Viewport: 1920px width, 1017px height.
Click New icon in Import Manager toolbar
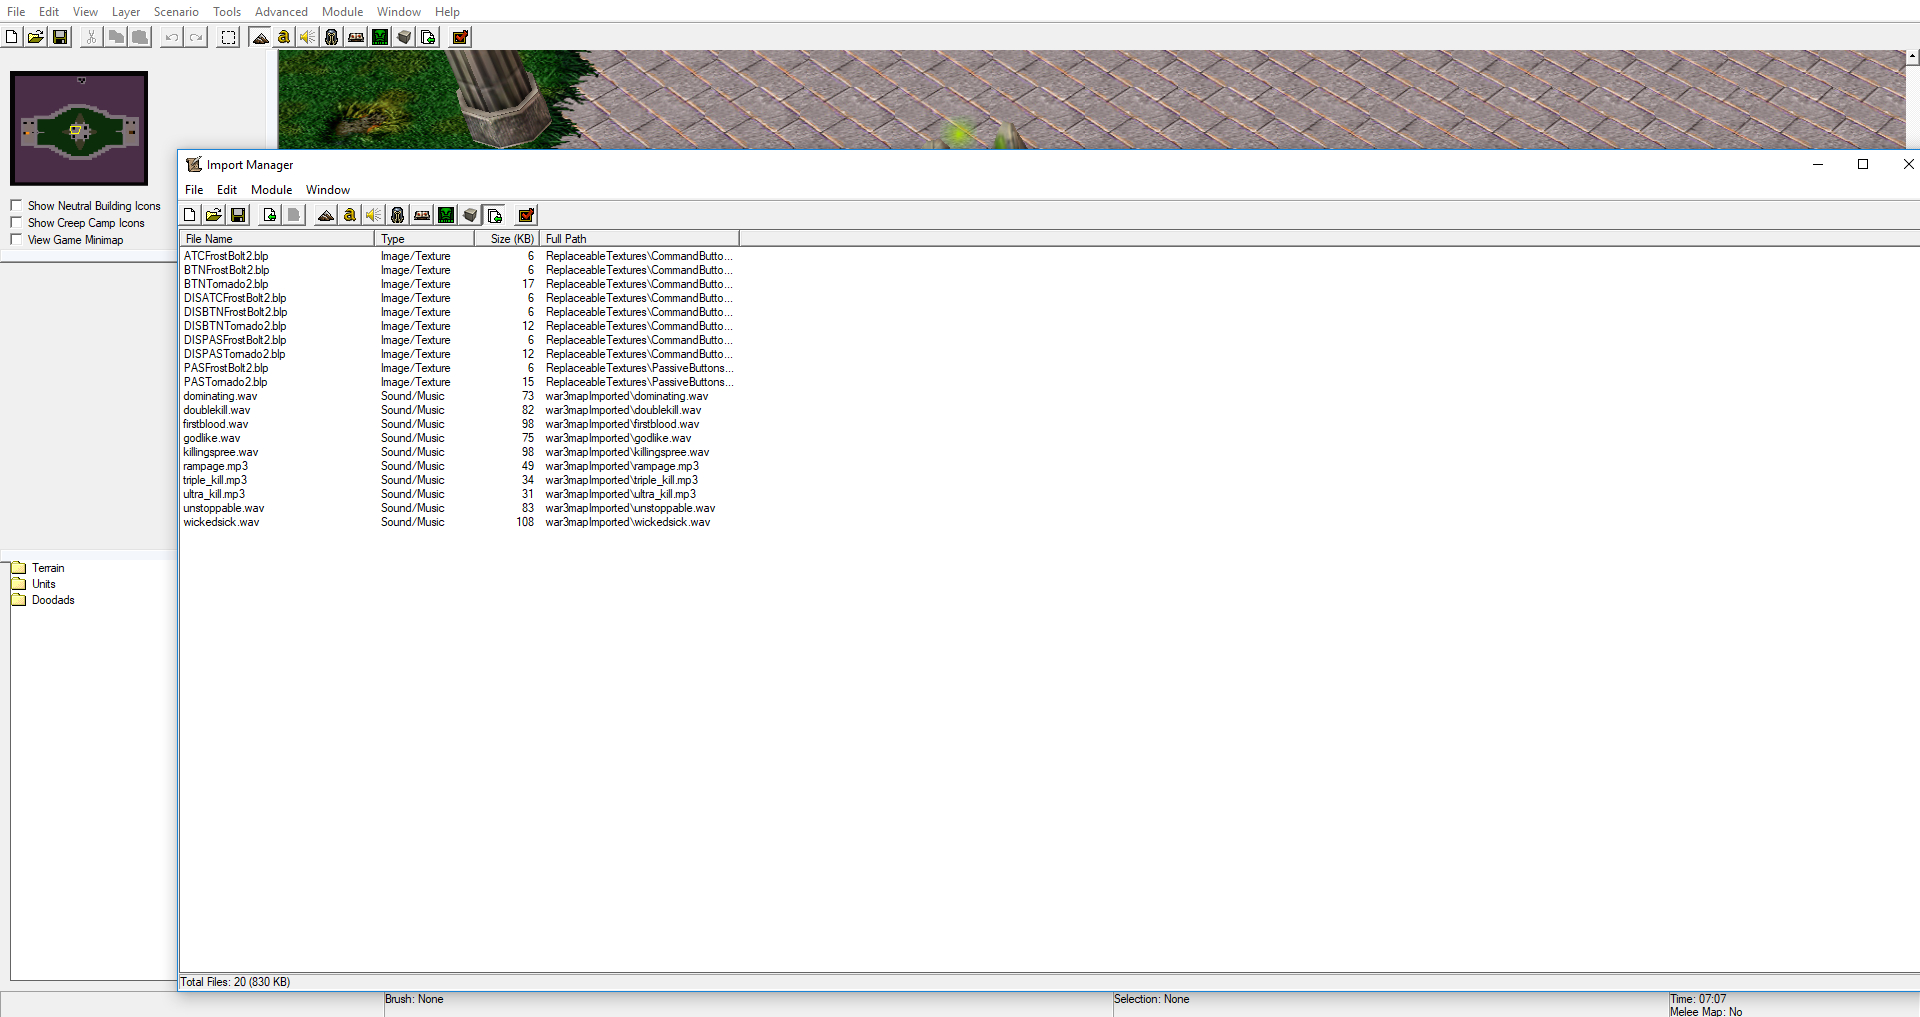[x=190, y=215]
